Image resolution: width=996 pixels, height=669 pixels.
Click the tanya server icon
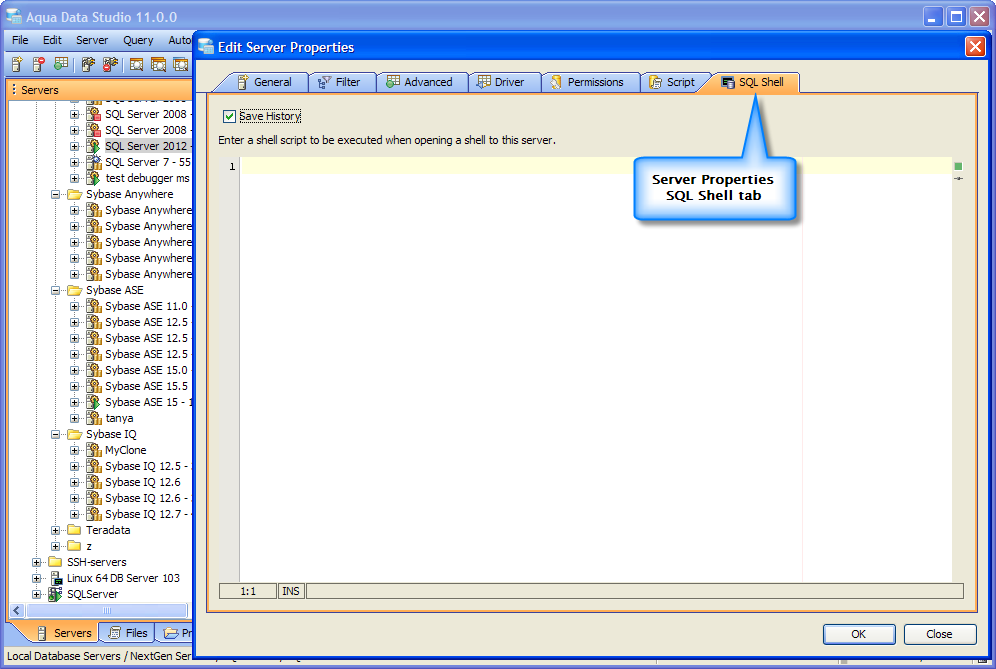[x=94, y=418]
